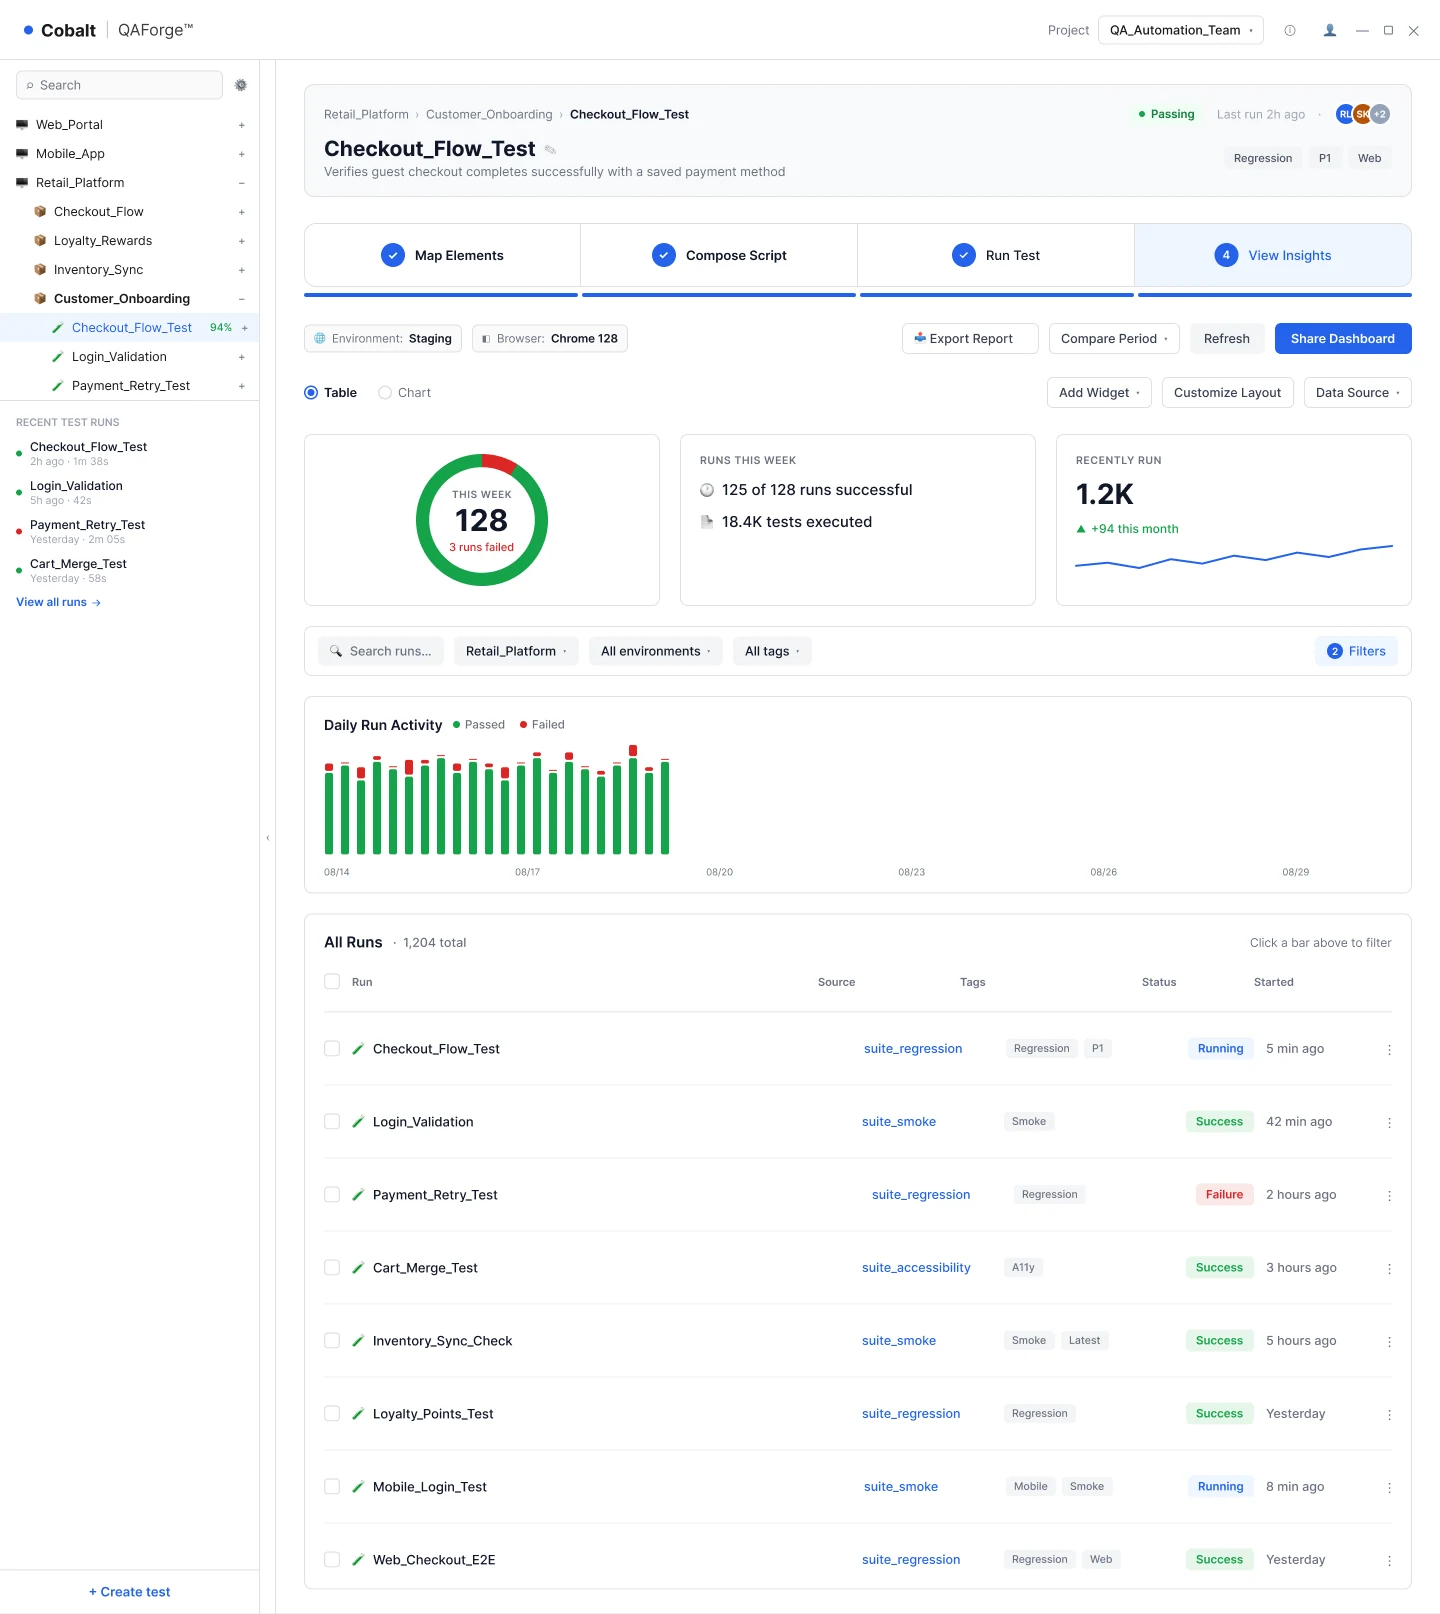
Task: Click plus icon next to Payment_Retry_Test in tree
Action: (x=242, y=386)
